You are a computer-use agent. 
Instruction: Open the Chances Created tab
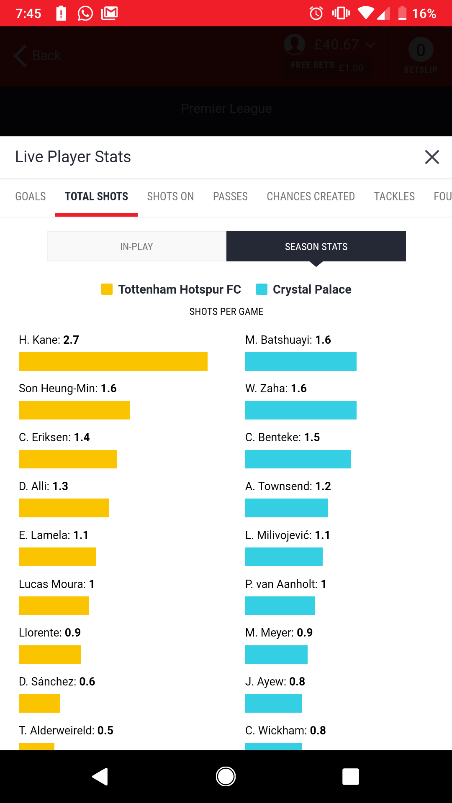pos(311,196)
